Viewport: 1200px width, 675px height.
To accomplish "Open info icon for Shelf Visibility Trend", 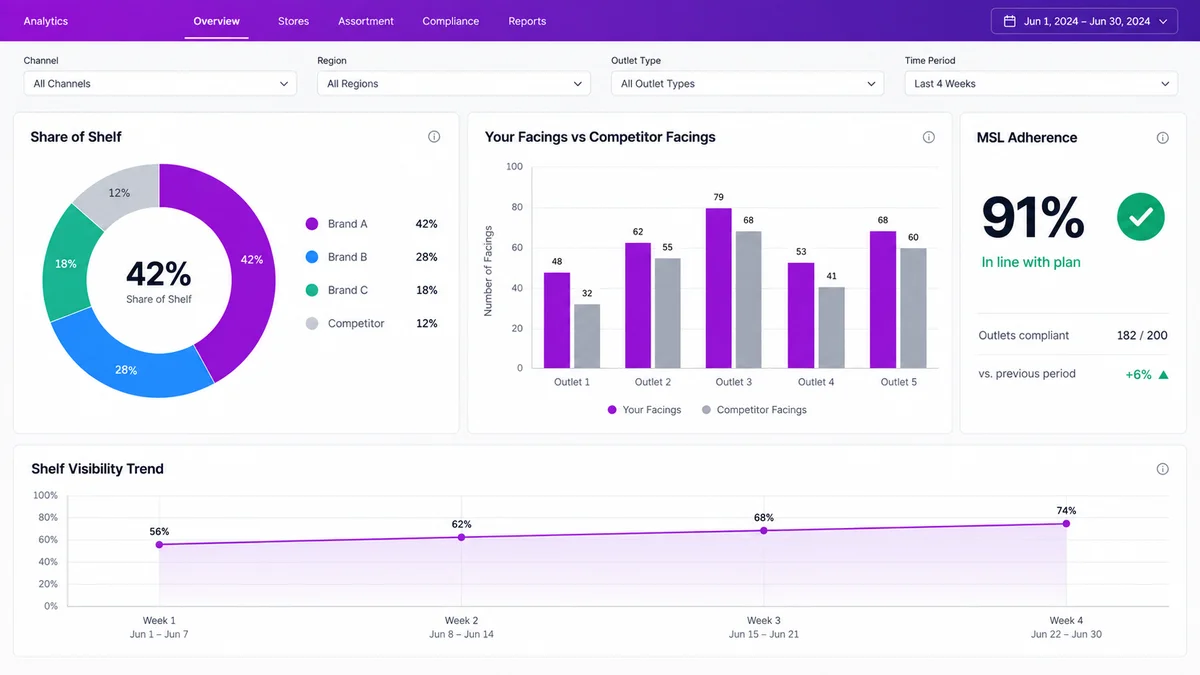I will (x=1162, y=469).
